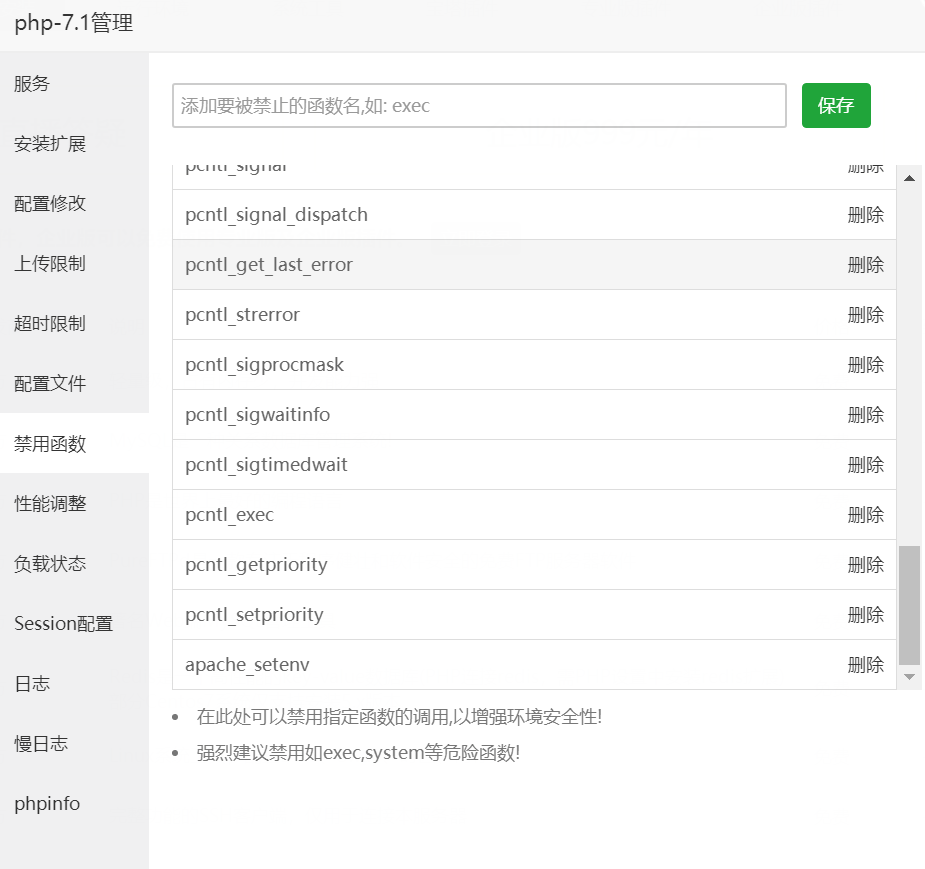This screenshot has width=925, height=869.
Task: Open the 安装扩展 section
Action: 49,144
